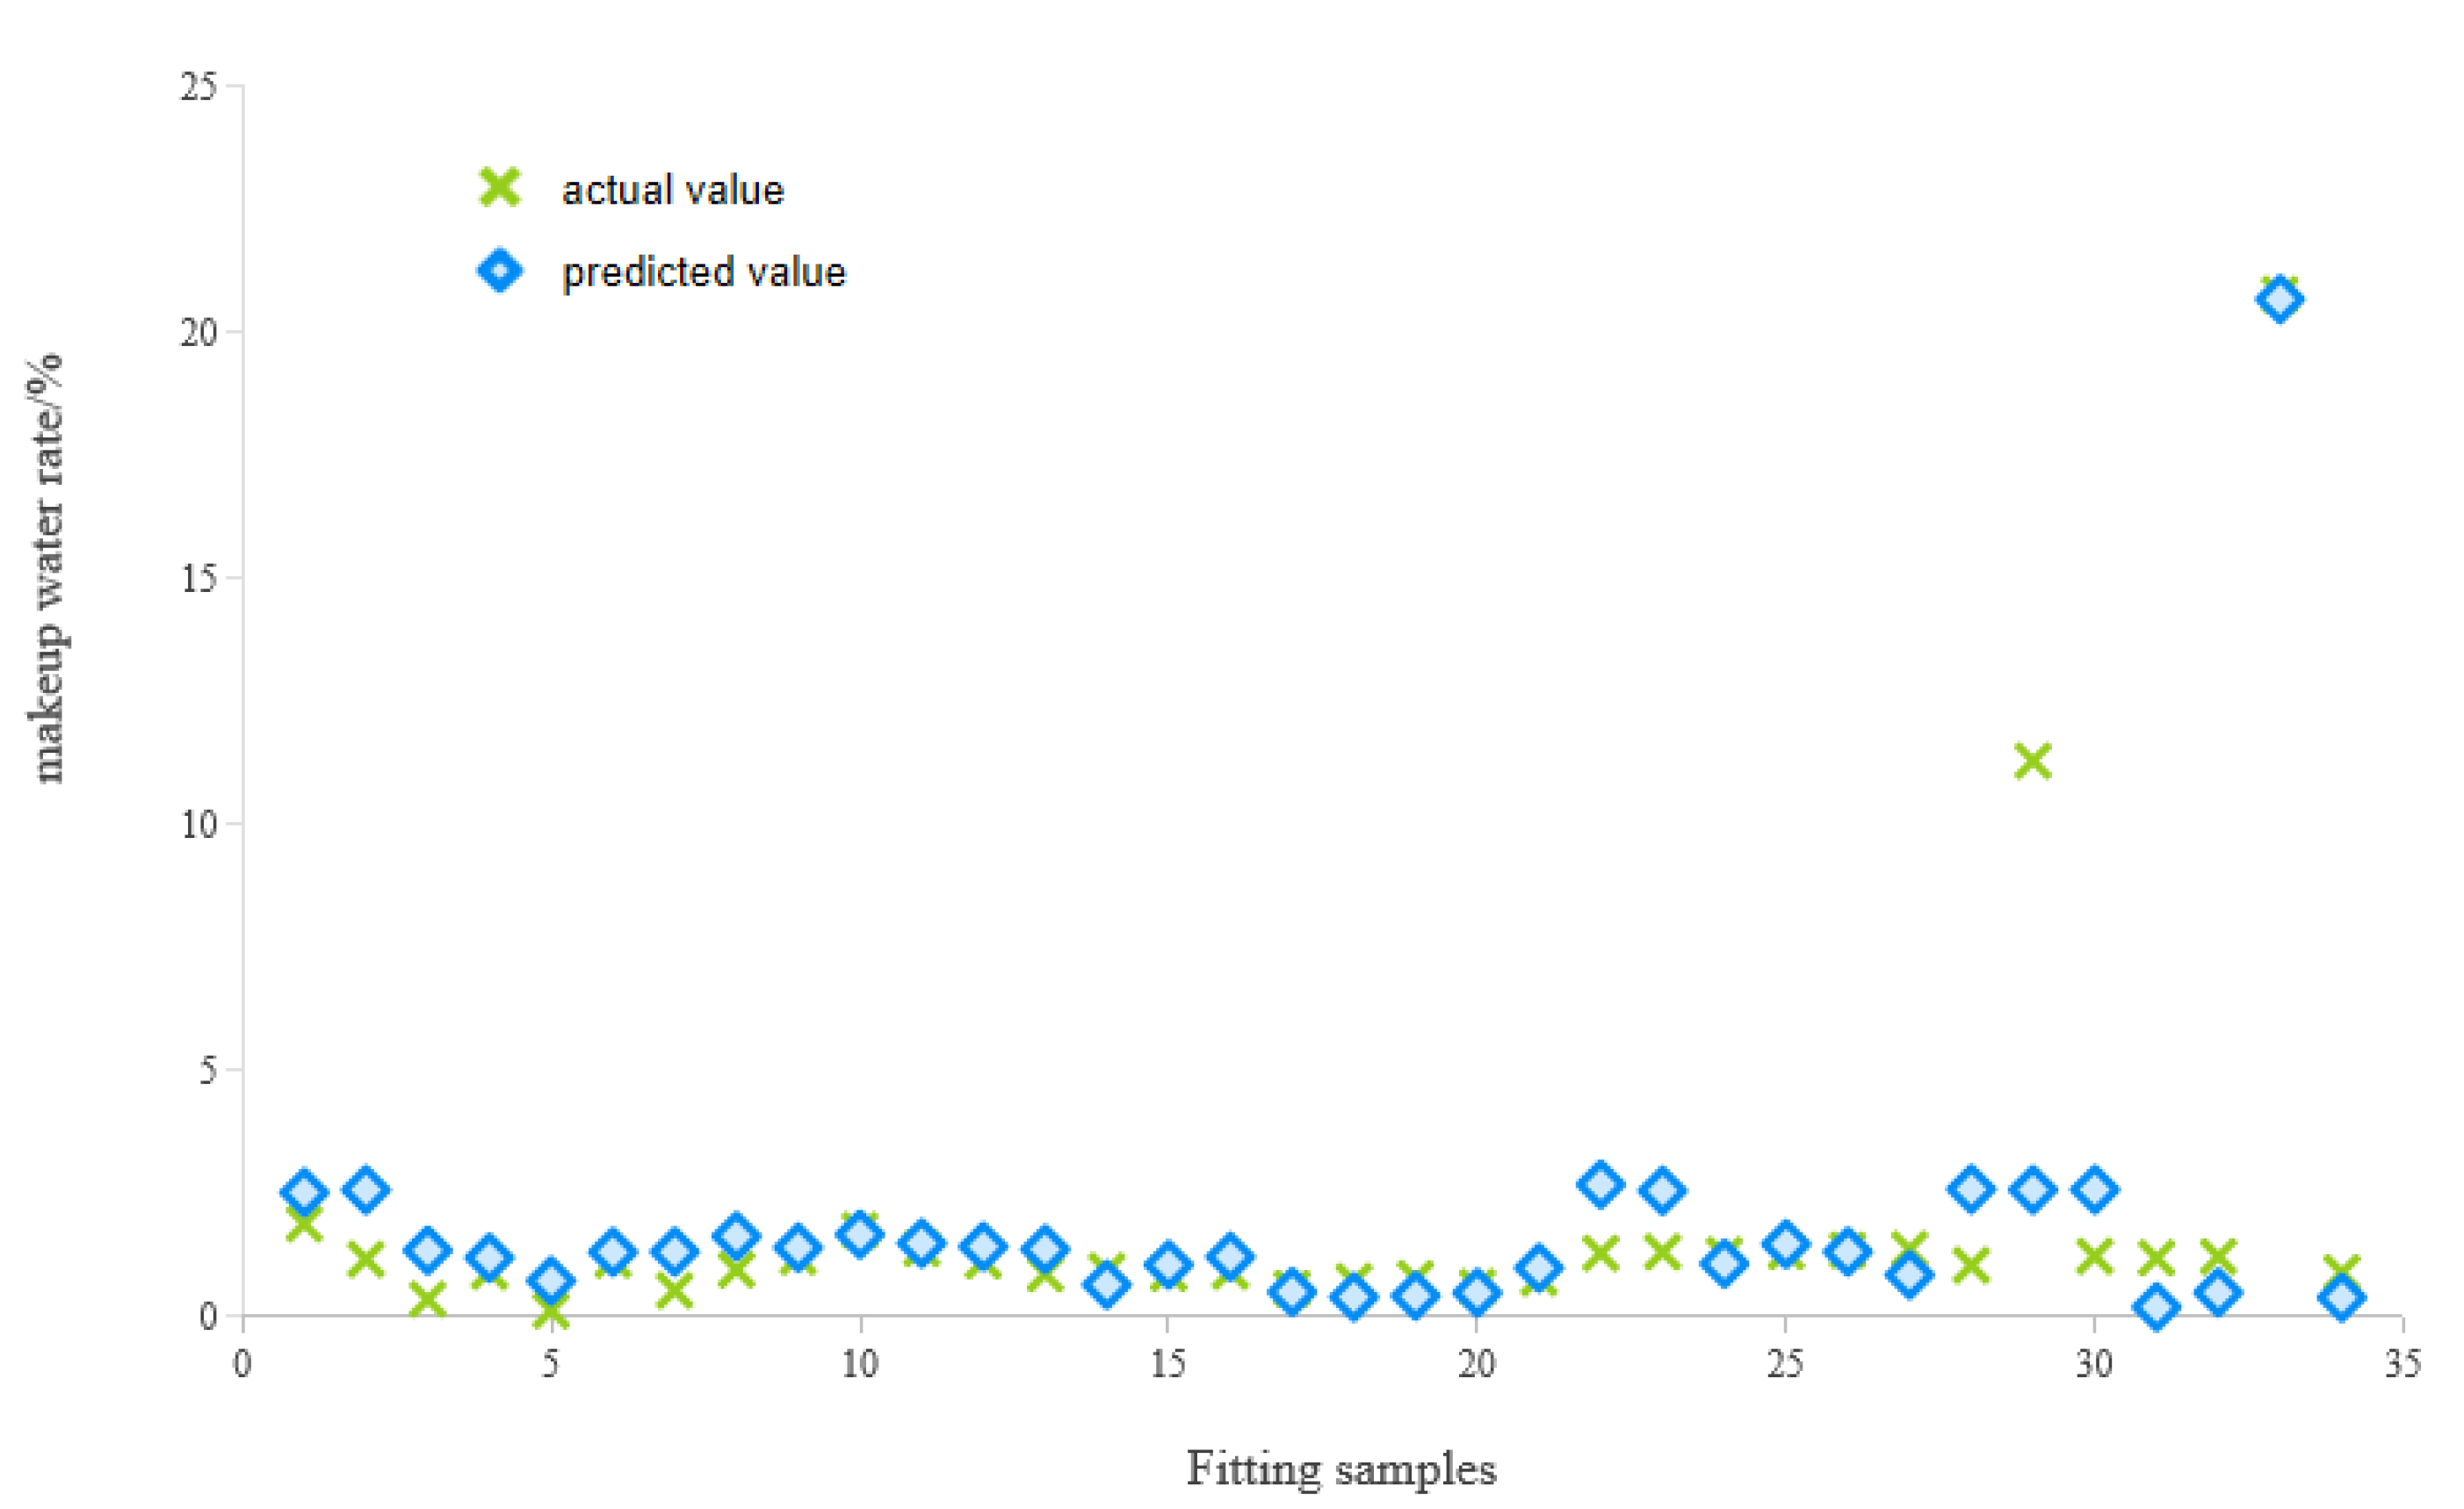Click the "makeup water rate/%" y-axis title

46,568
